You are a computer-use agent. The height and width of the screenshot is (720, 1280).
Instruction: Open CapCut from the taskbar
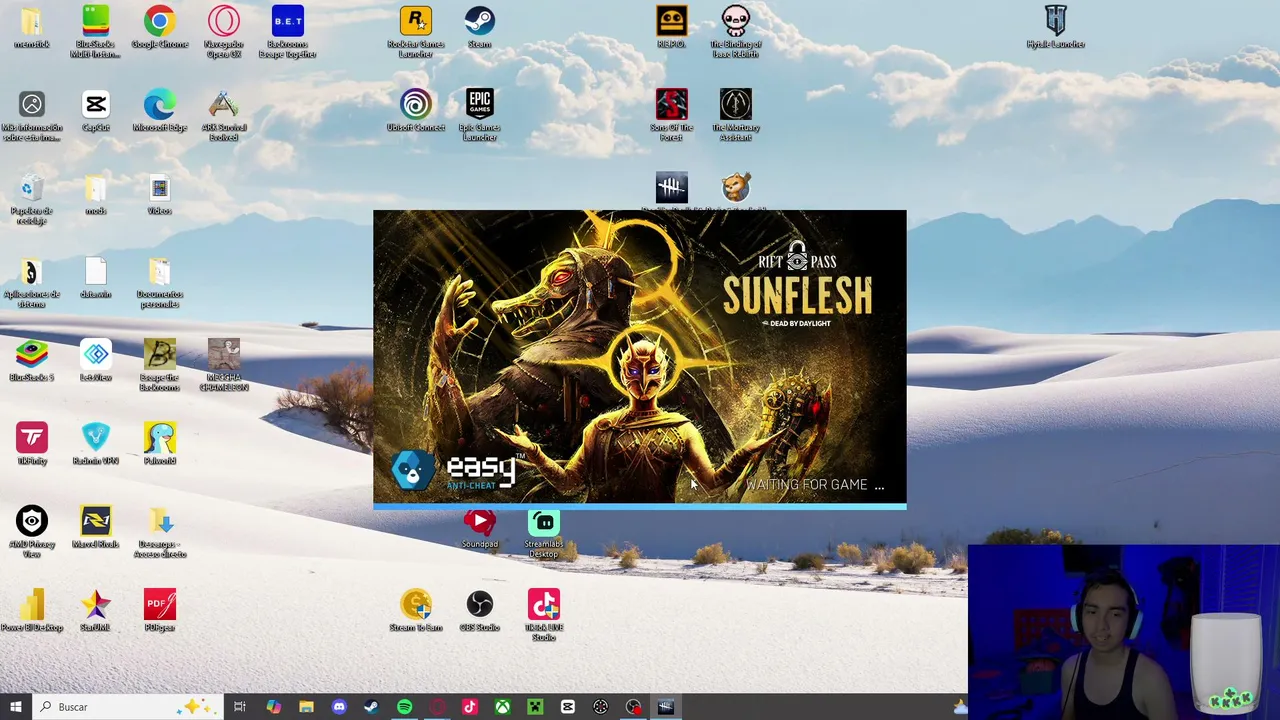568,707
